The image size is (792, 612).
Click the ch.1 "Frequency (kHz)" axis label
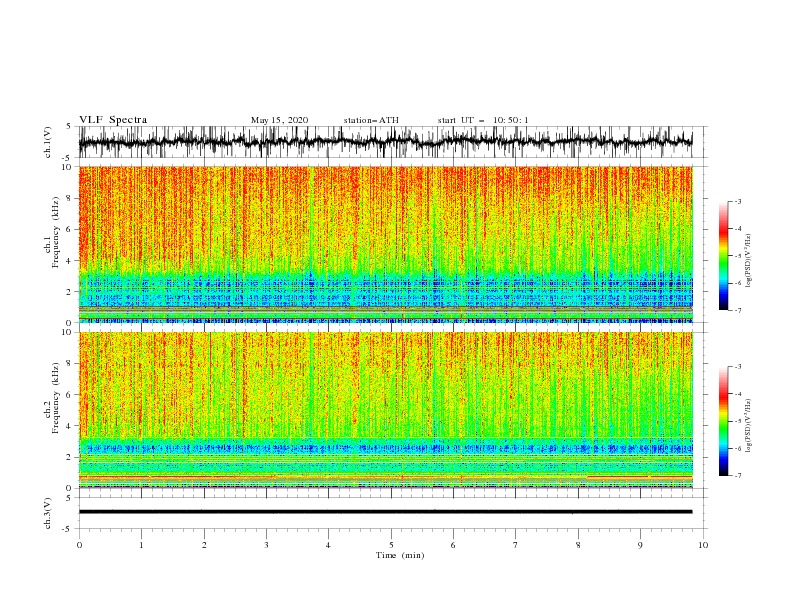click(x=56, y=232)
